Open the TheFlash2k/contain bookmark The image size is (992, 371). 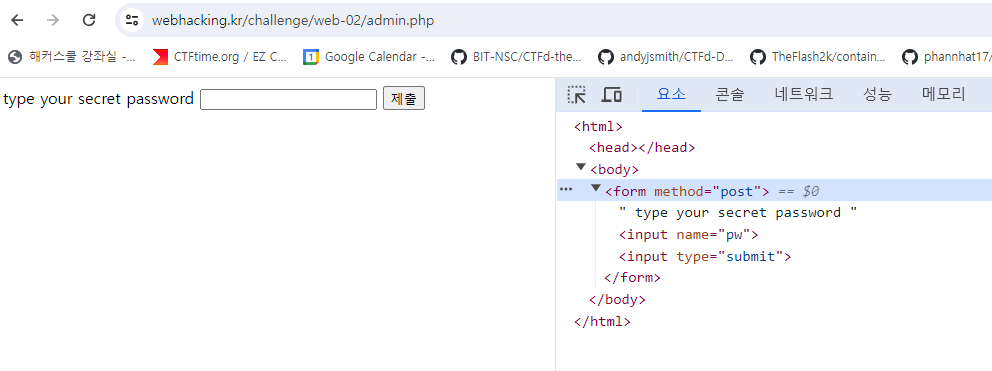(x=818, y=57)
